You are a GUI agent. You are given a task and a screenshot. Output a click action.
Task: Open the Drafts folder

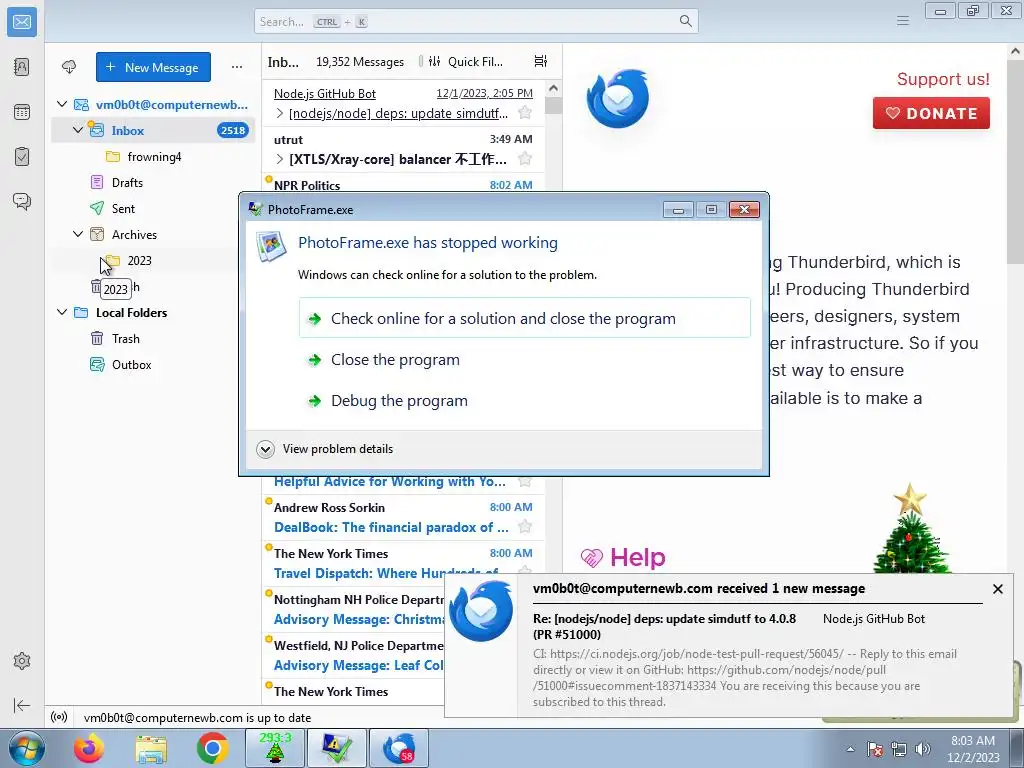pyautogui.click(x=153, y=183)
